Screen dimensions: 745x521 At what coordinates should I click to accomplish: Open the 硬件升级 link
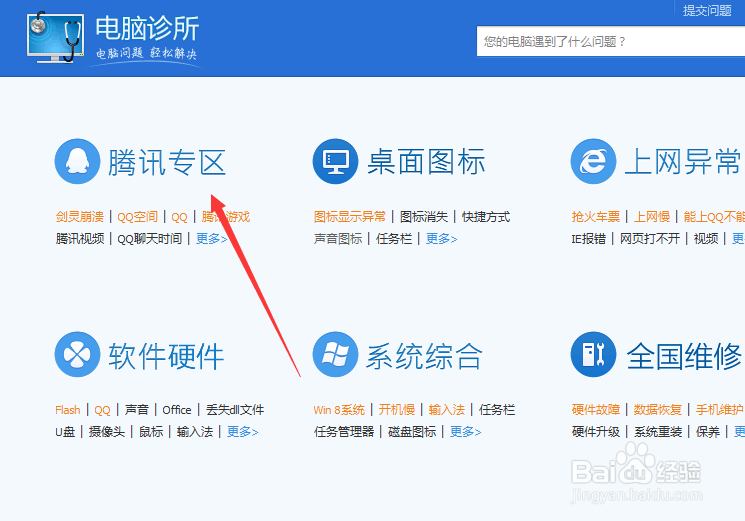(596, 432)
